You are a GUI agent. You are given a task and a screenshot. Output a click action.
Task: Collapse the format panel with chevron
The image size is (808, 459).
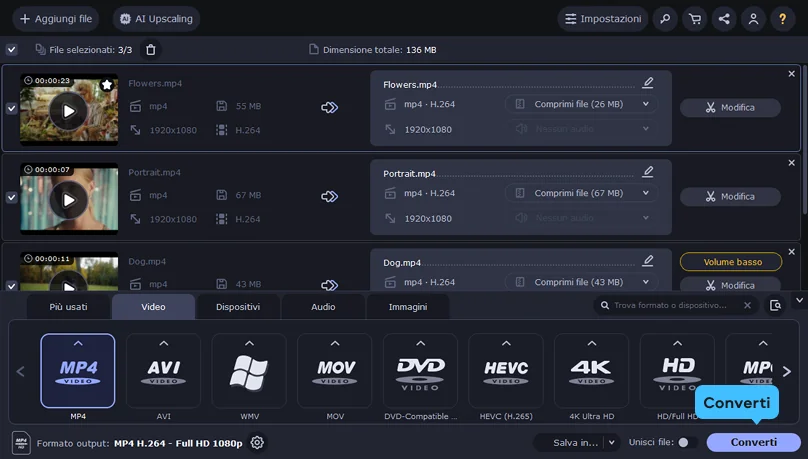point(799,300)
